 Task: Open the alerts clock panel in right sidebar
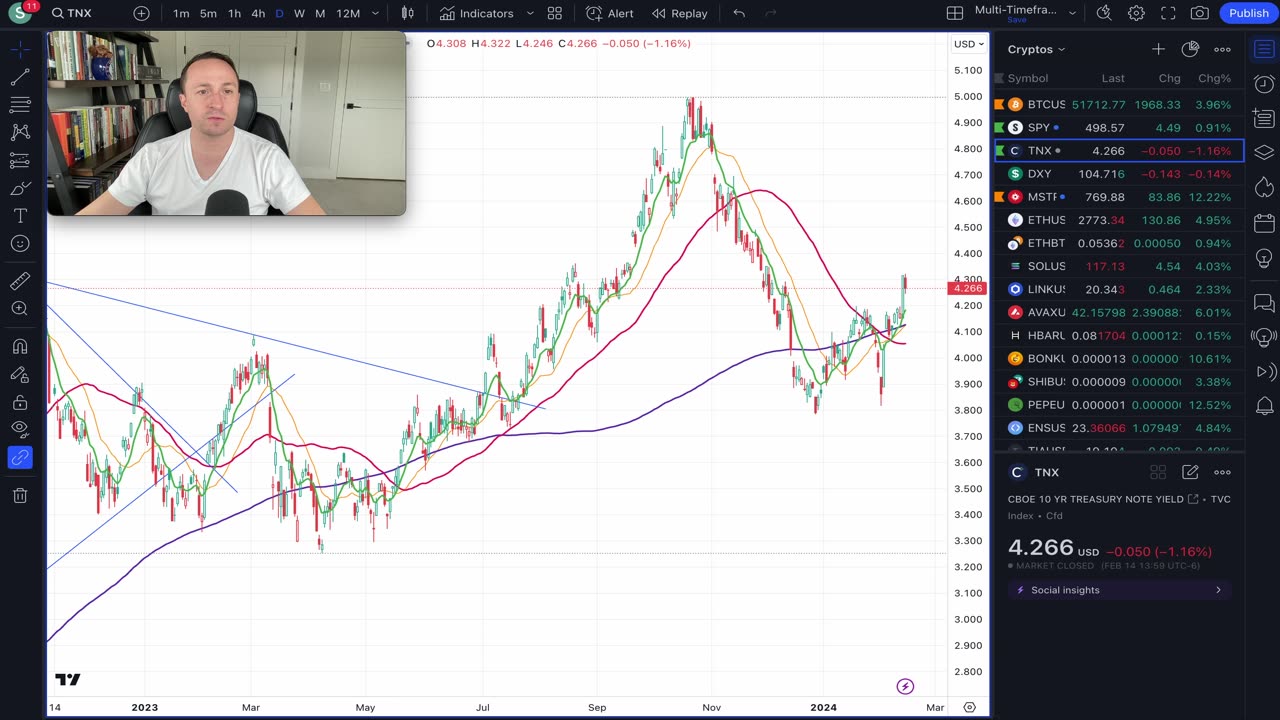(x=1264, y=84)
